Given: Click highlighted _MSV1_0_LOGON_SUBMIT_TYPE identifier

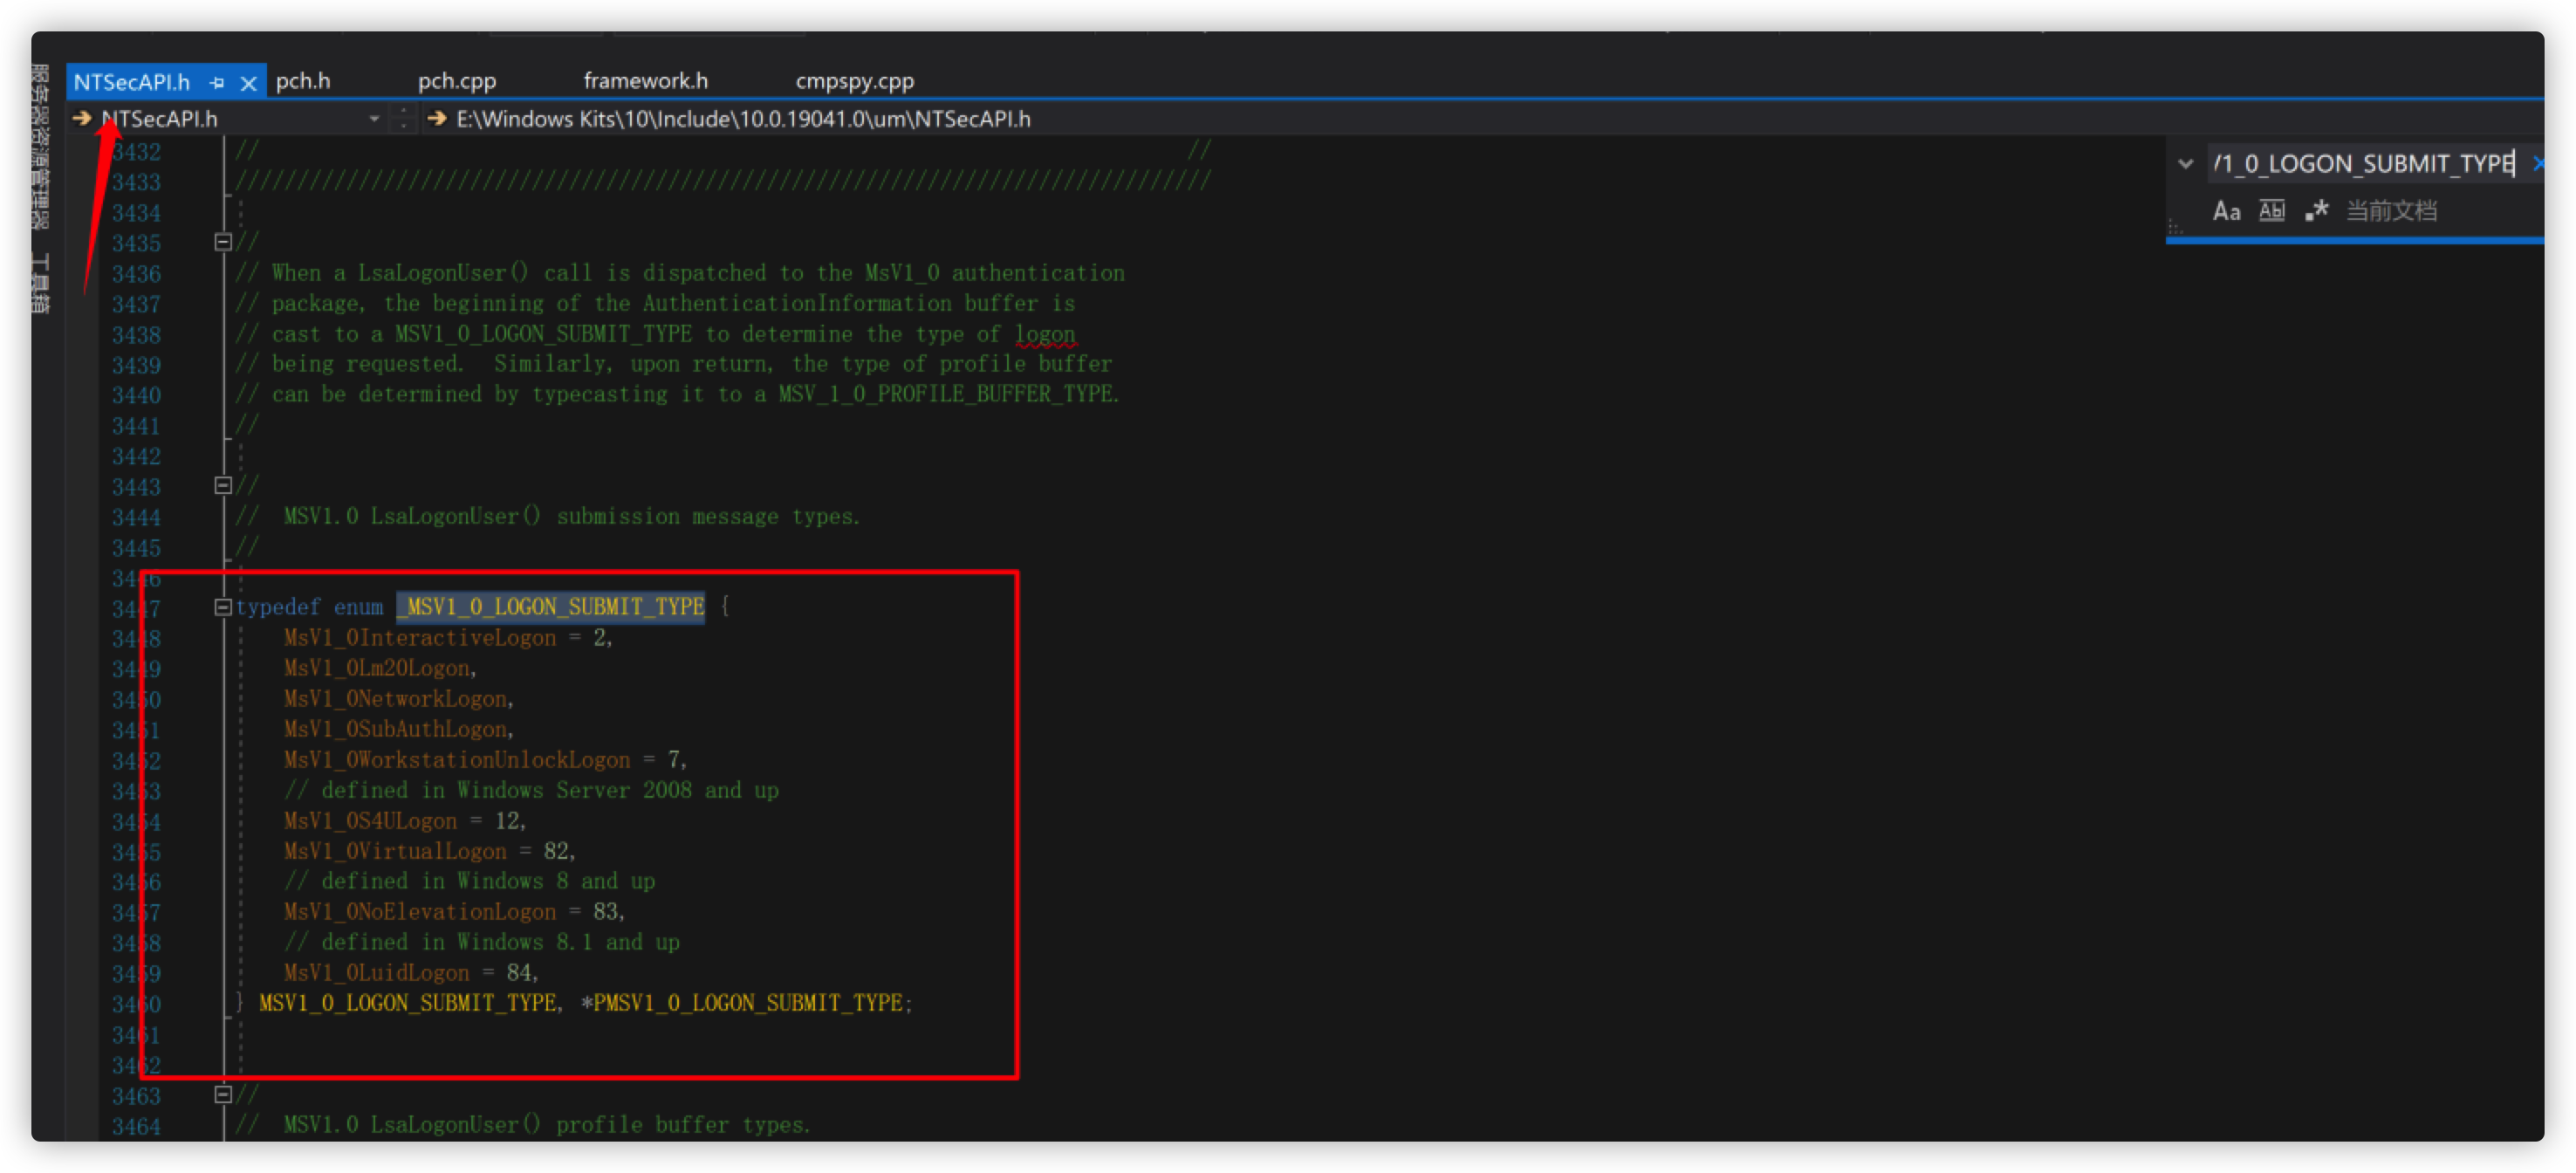Looking at the screenshot, I should coord(551,607).
